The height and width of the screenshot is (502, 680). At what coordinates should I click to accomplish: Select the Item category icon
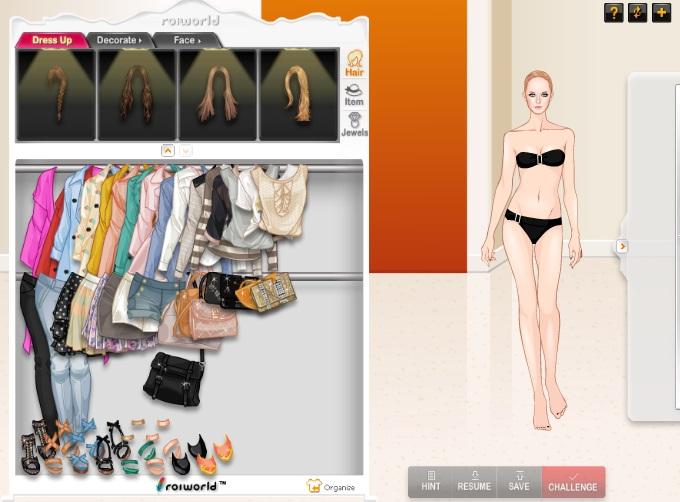click(x=354, y=95)
